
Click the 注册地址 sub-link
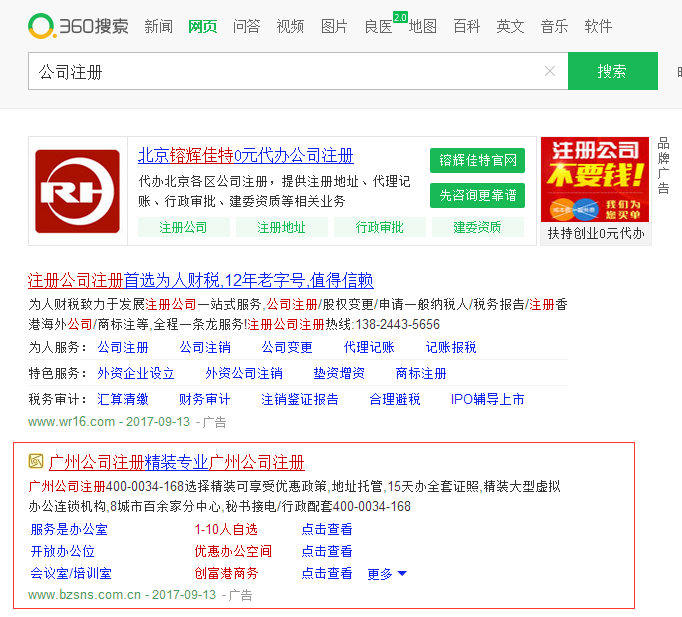click(x=281, y=227)
